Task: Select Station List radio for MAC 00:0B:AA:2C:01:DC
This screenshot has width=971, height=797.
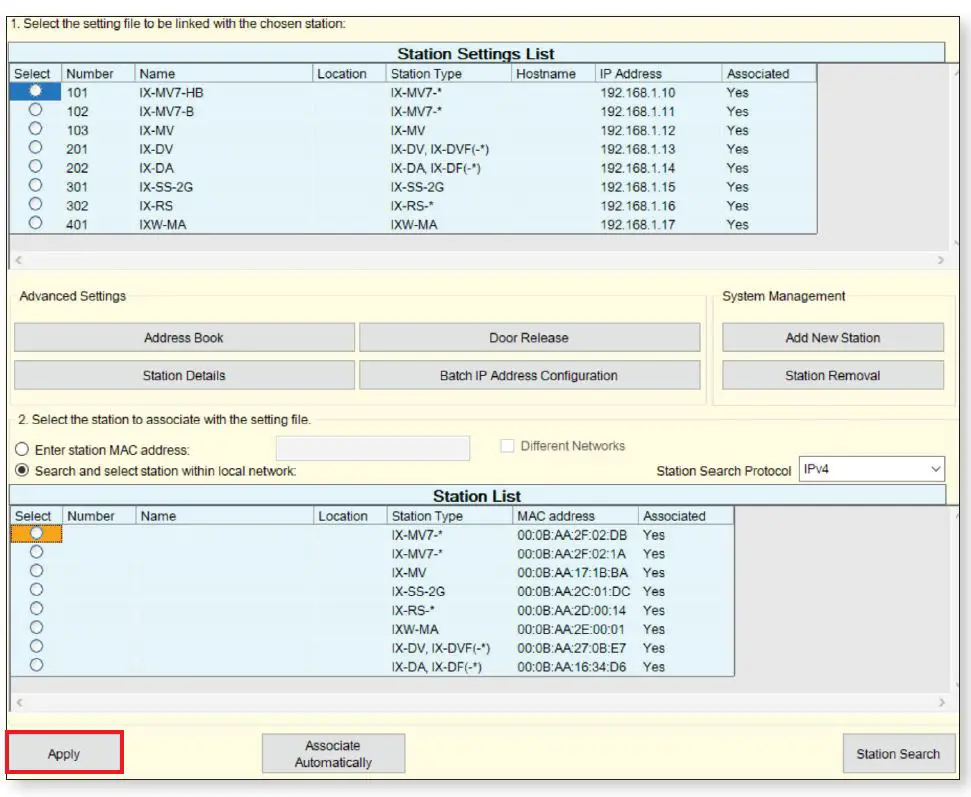Action: [36, 590]
